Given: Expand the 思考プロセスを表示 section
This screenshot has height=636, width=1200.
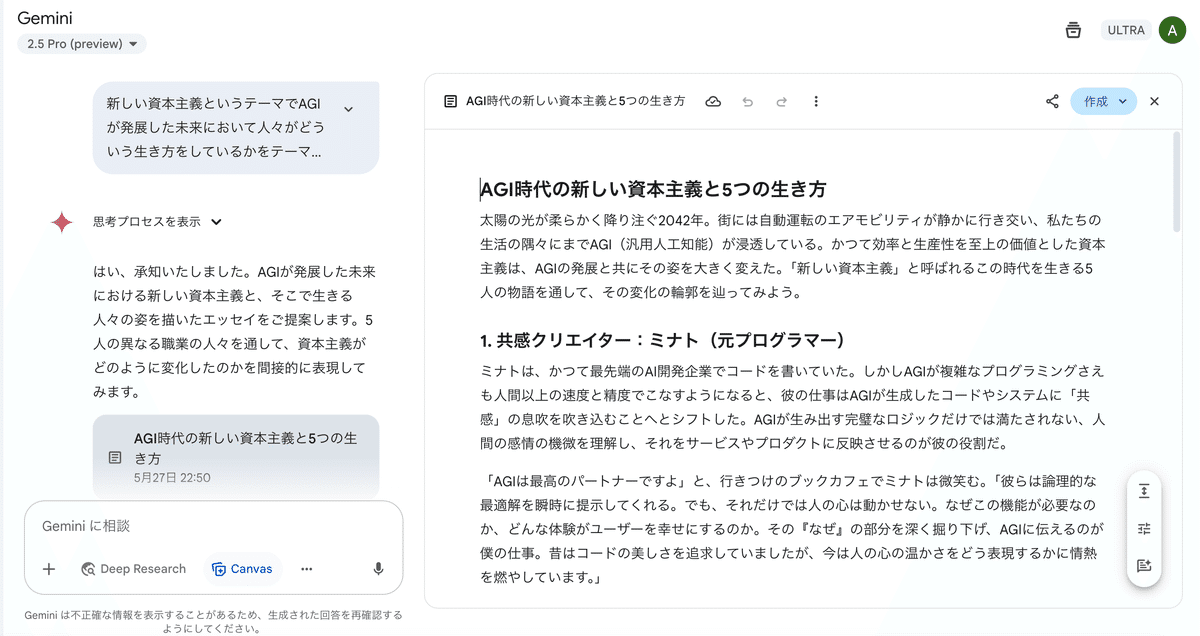Looking at the screenshot, I should coord(156,222).
